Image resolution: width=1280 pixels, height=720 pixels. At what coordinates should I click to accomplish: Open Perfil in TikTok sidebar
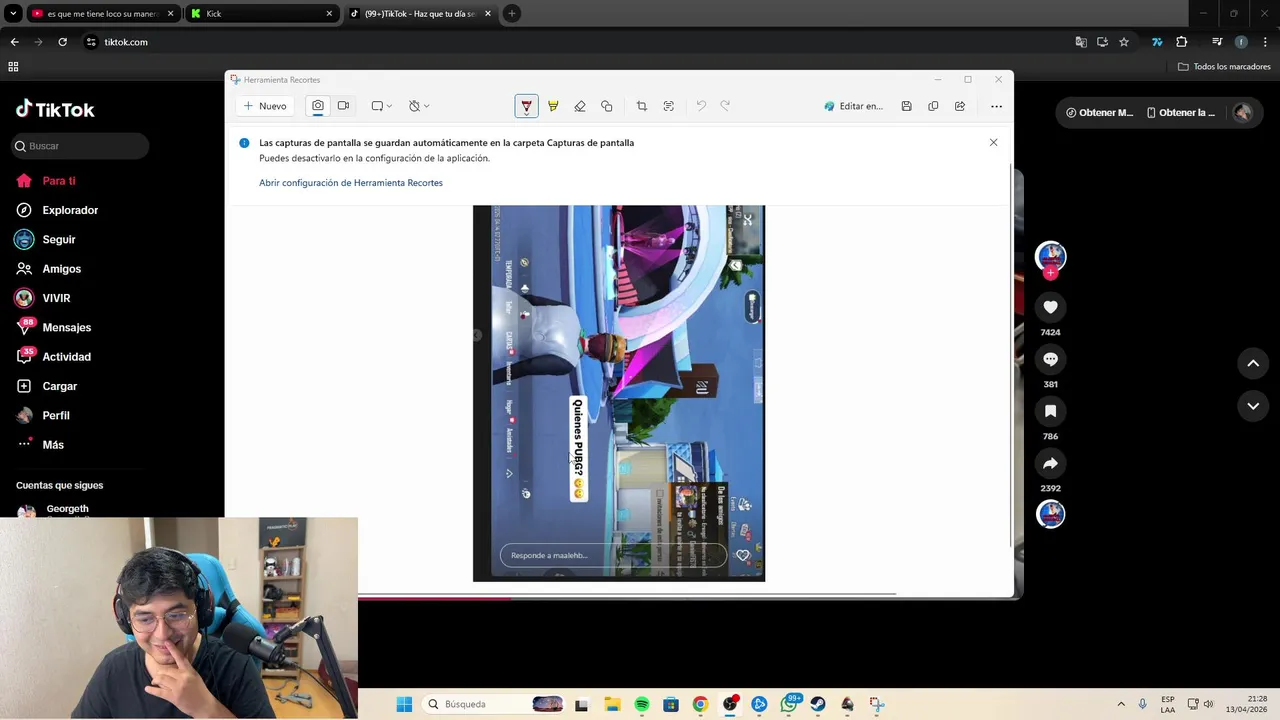[43, 415]
